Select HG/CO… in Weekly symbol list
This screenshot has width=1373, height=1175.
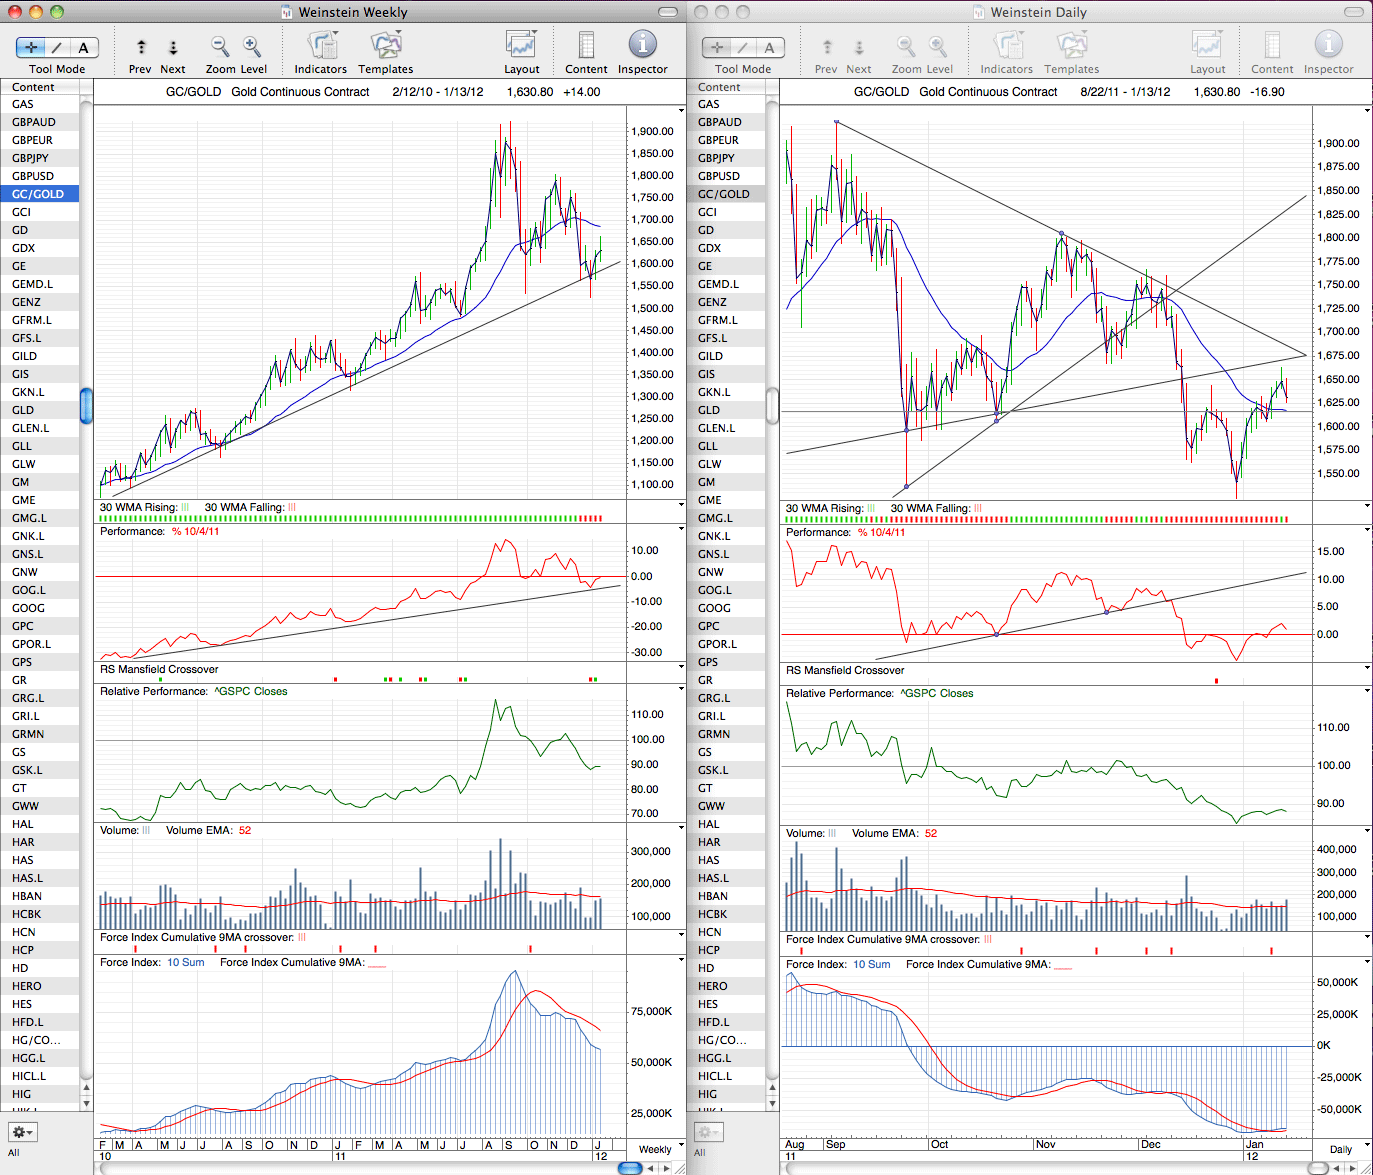(x=39, y=1040)
